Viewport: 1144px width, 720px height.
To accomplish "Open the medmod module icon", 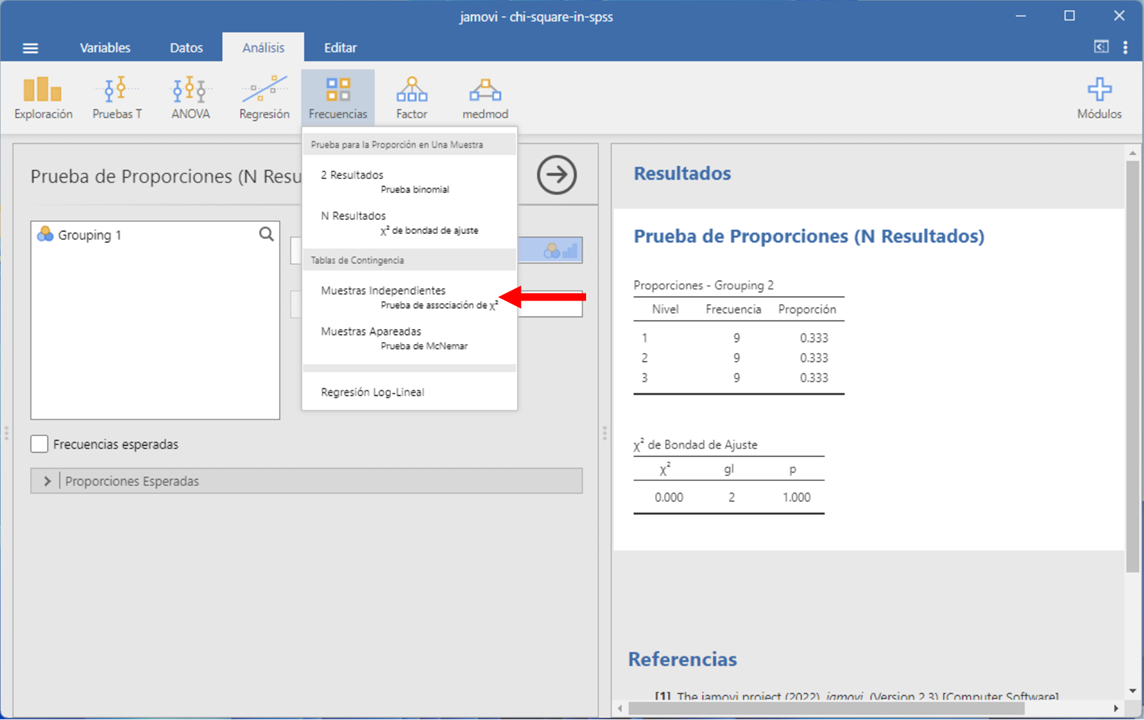I will pos(485,98).
